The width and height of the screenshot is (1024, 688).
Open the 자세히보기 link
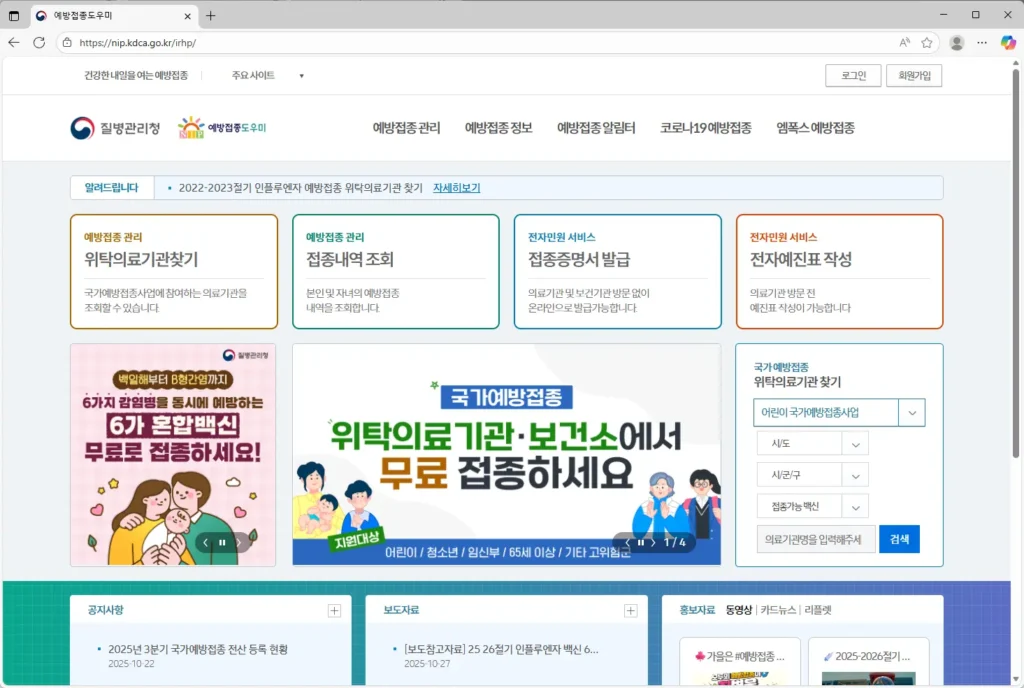point(456,187)
